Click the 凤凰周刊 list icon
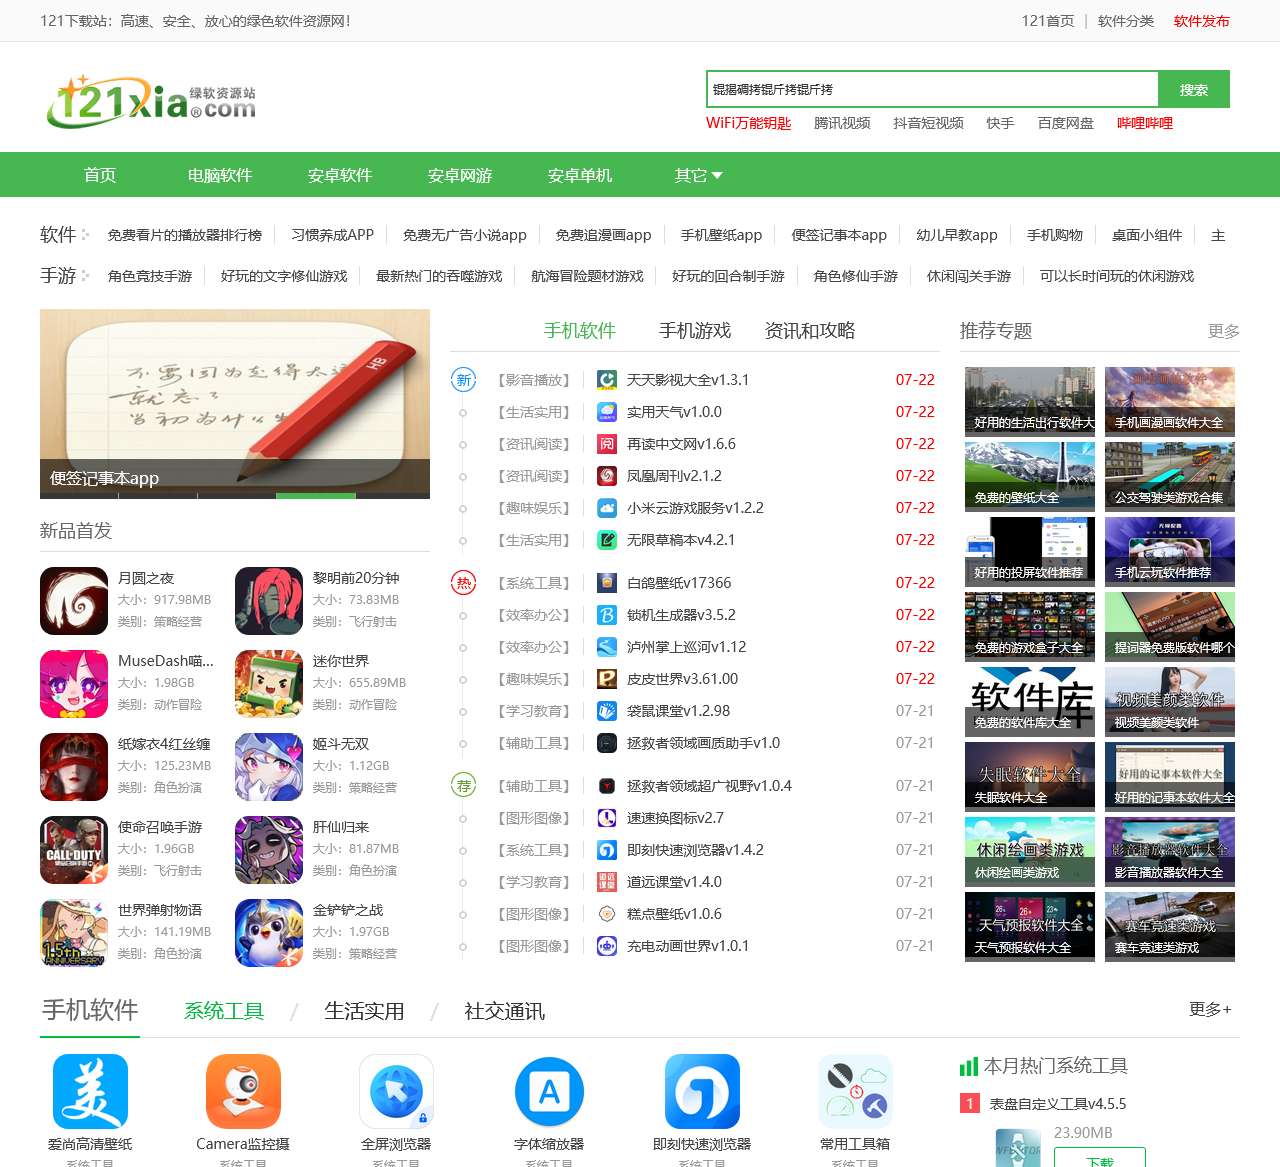Image resolution: width=1280 pixels, height=1167 pixels. pos(607,476)
